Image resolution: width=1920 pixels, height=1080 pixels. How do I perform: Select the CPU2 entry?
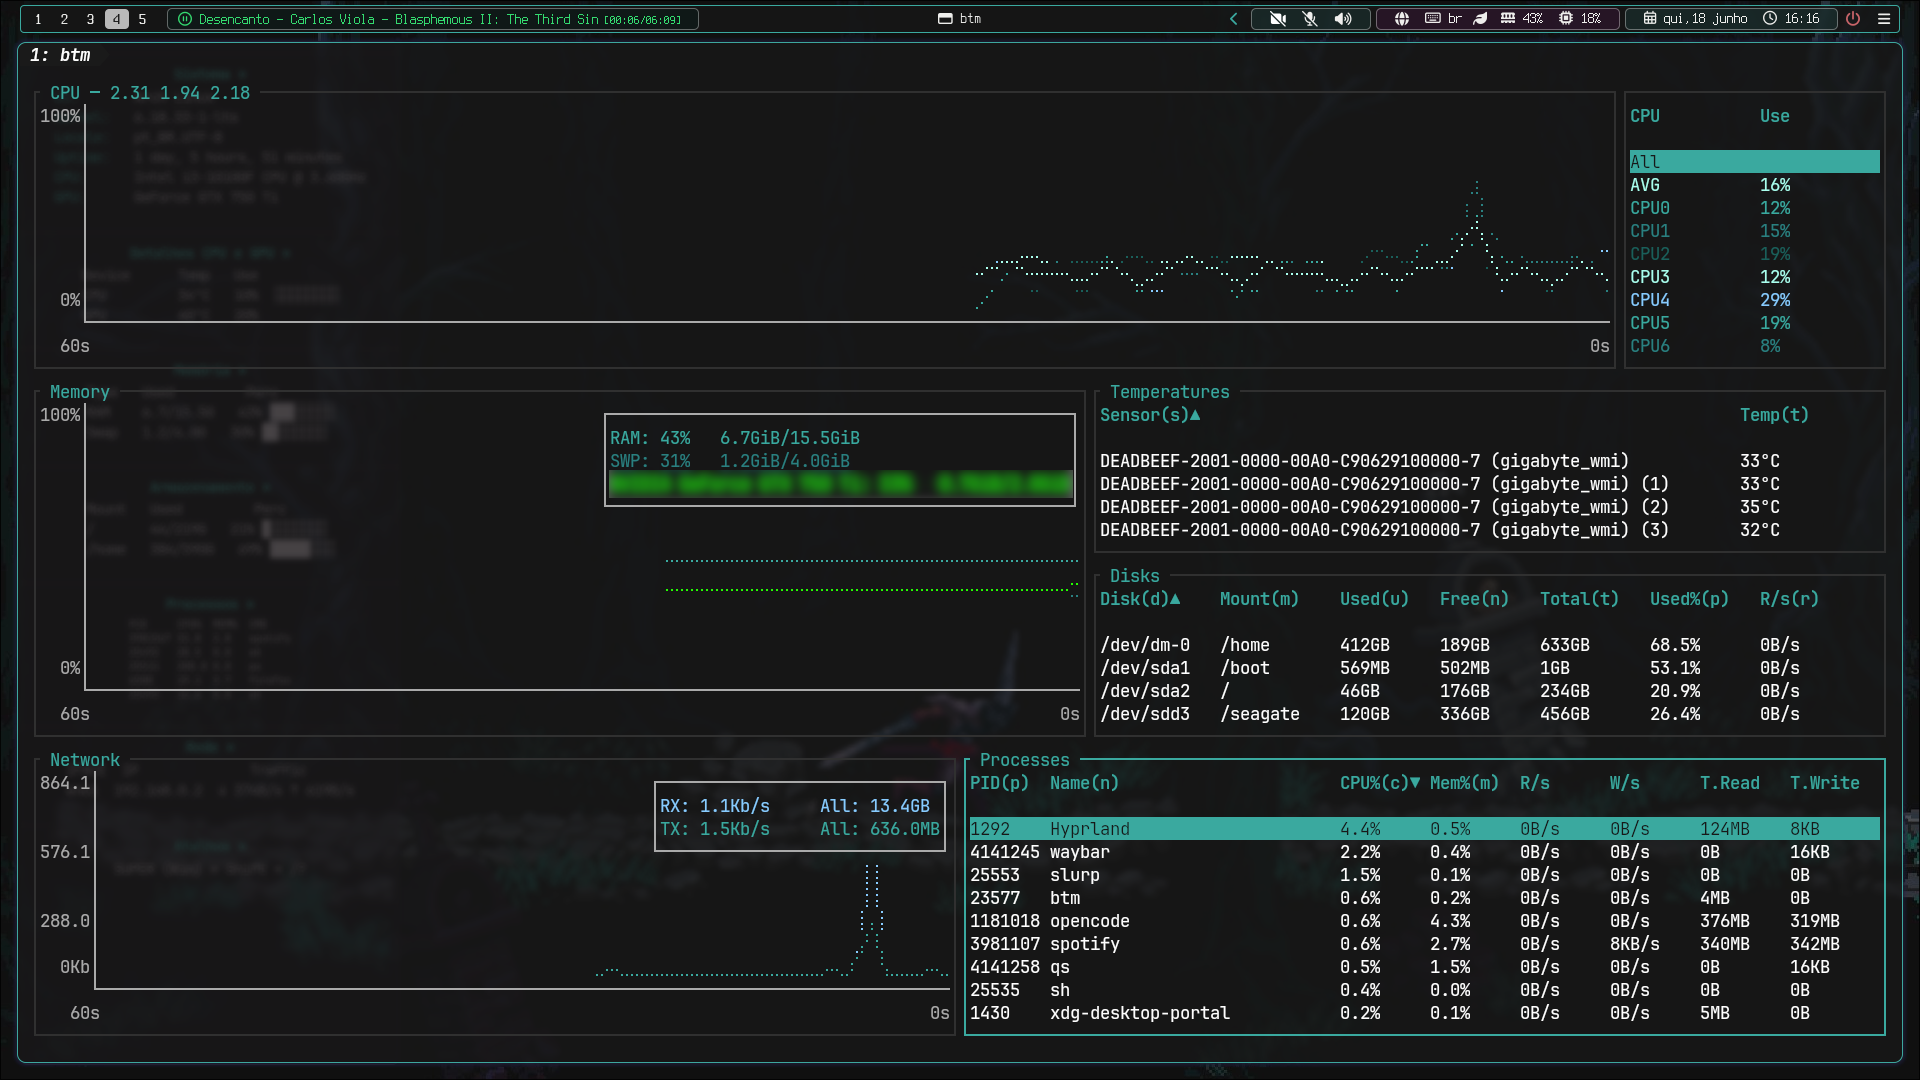click(1754, 254)
